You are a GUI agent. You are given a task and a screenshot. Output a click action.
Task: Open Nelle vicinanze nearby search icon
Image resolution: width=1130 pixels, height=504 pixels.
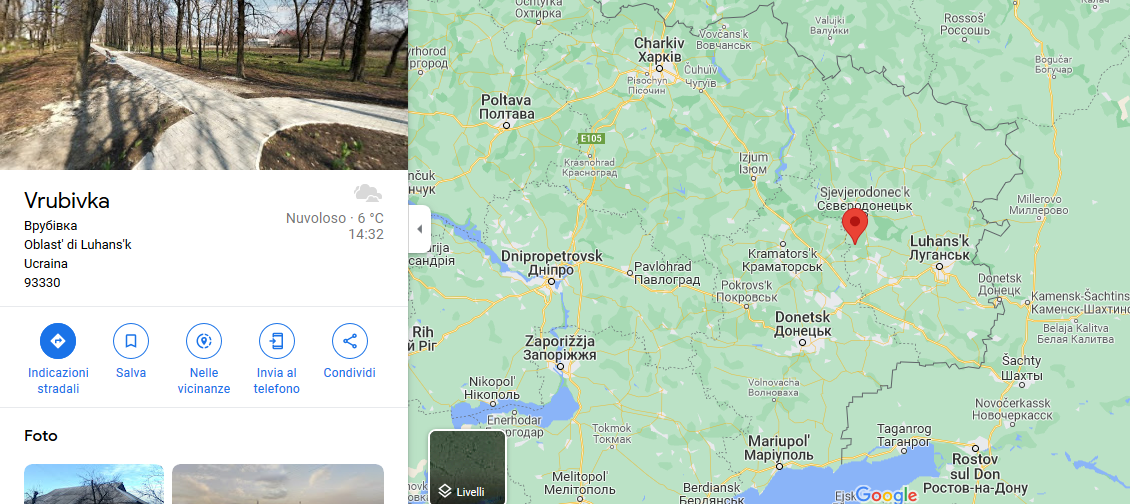[x=204, y=341]
